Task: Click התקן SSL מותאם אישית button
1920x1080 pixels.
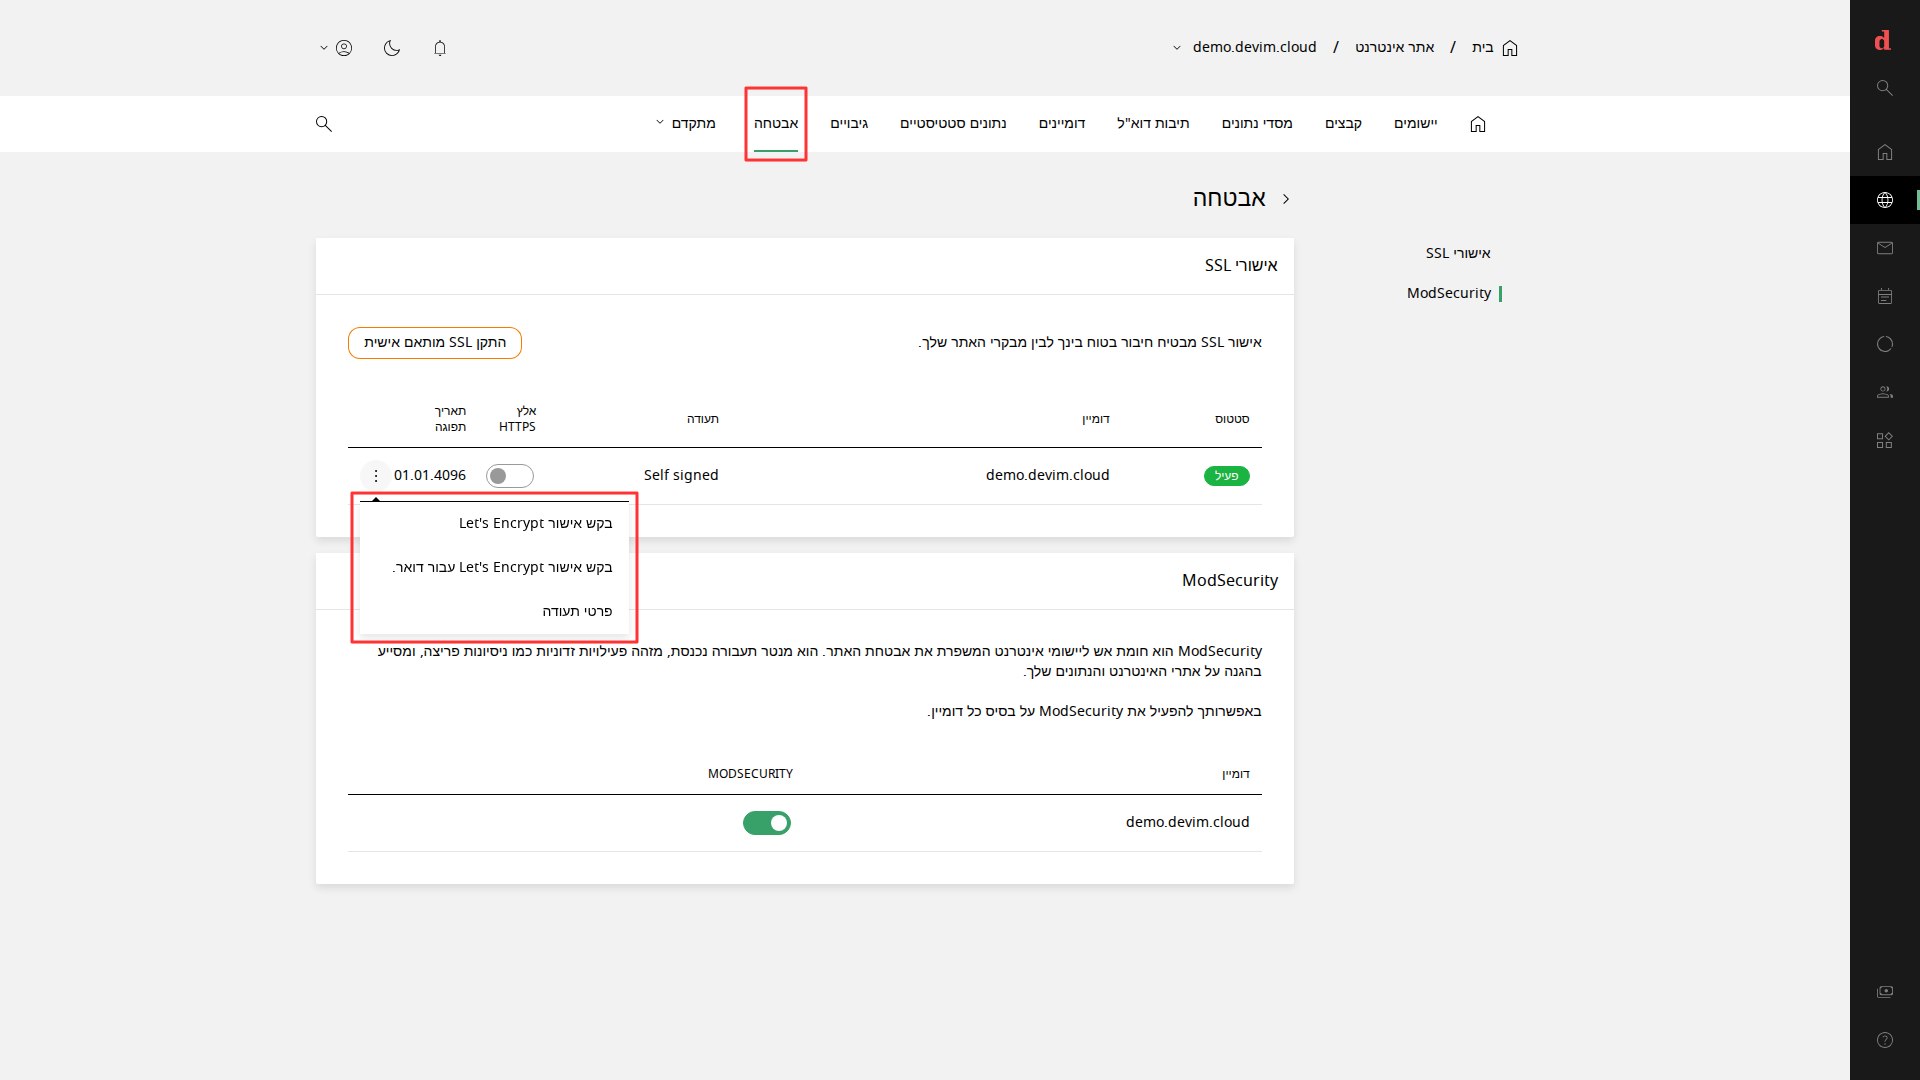Action: coord(435,343)
